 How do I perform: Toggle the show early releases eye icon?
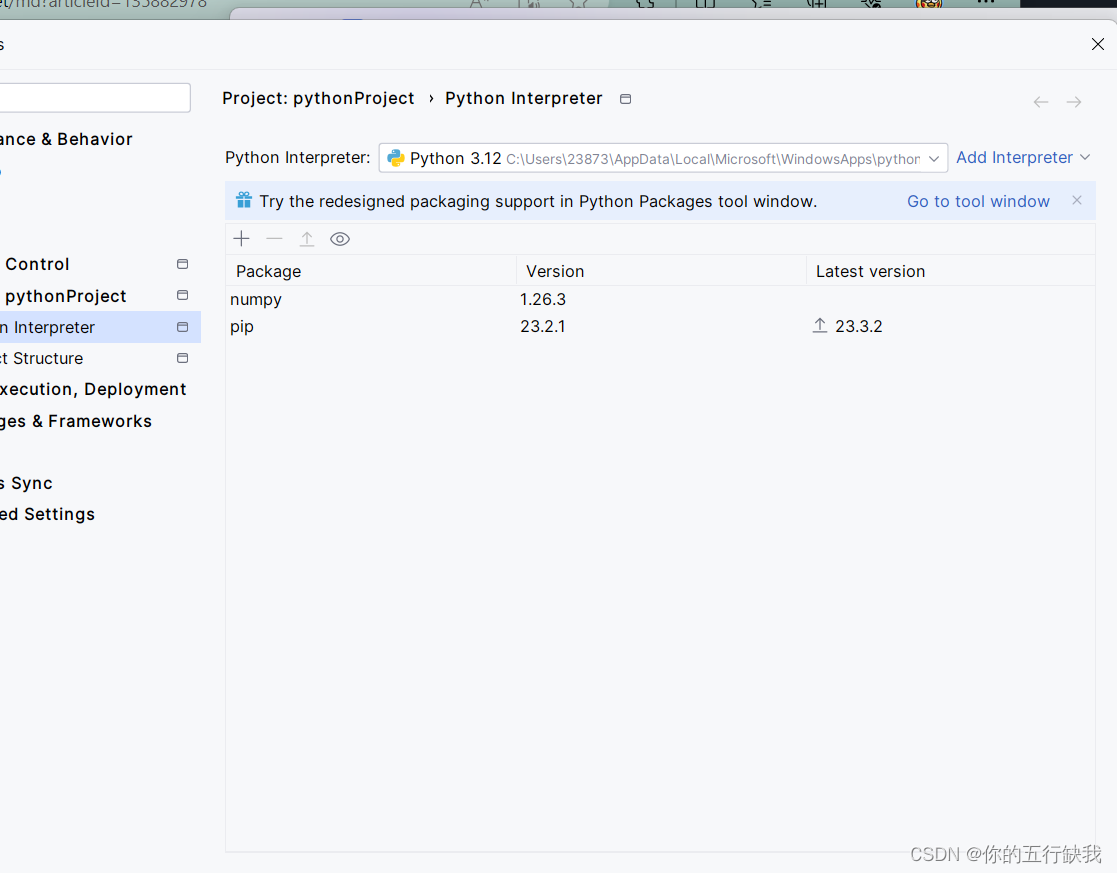pyautogui.click(x=340, y=239)
